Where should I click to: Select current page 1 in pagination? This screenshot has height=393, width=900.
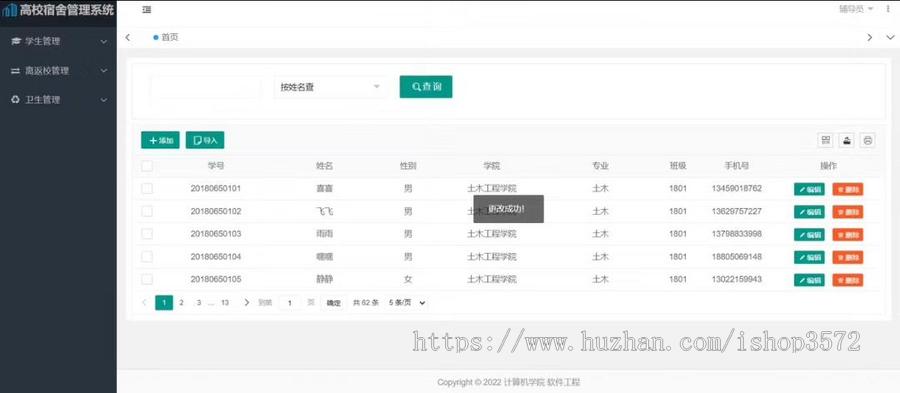coord(164,302)
